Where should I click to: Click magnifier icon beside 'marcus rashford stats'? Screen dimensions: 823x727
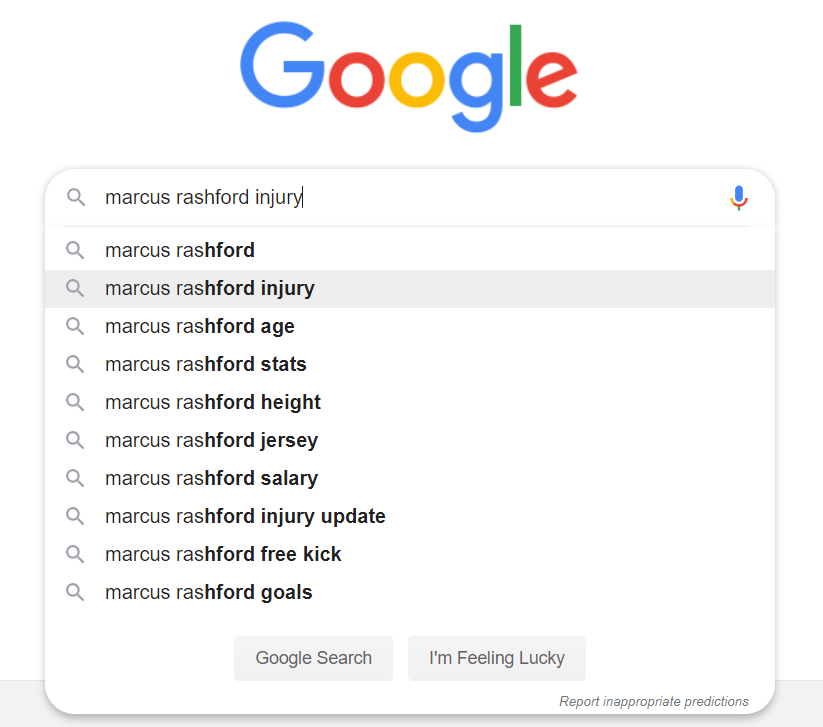point(75,364)
